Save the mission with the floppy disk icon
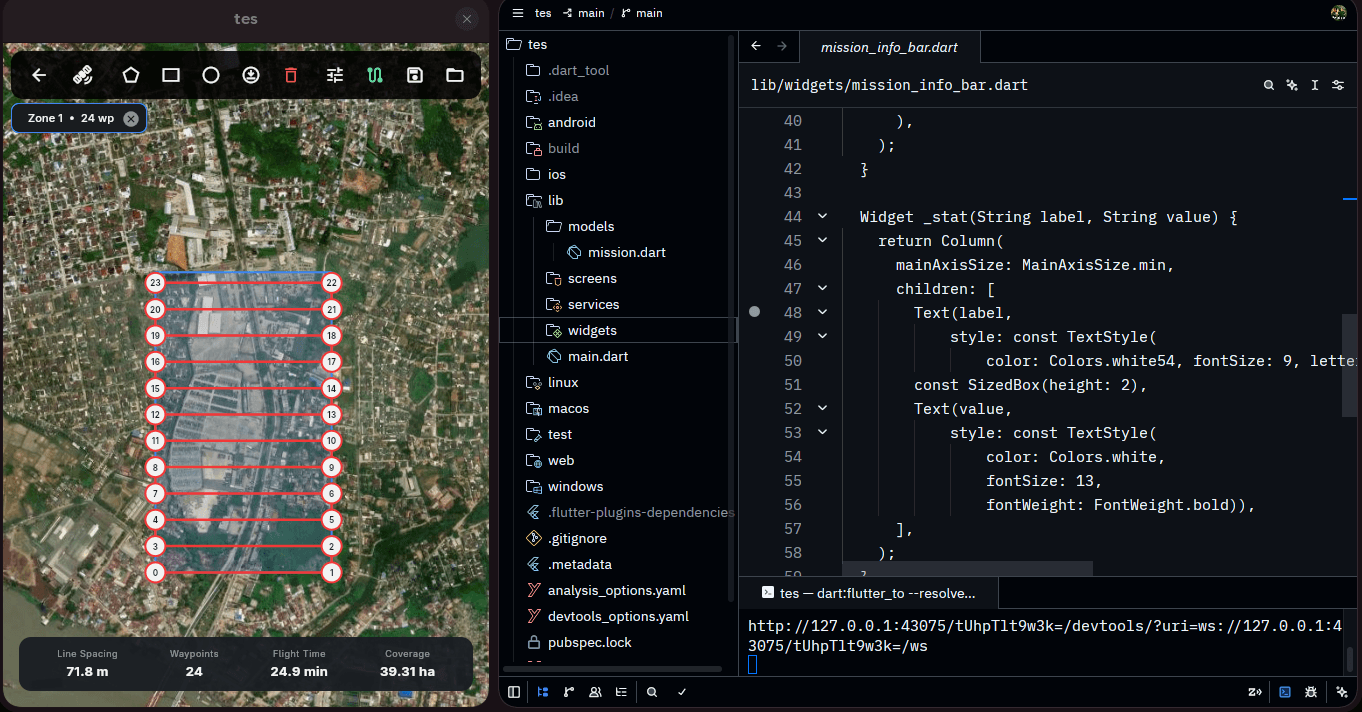The image size is (1362, 712). point(415,75)
